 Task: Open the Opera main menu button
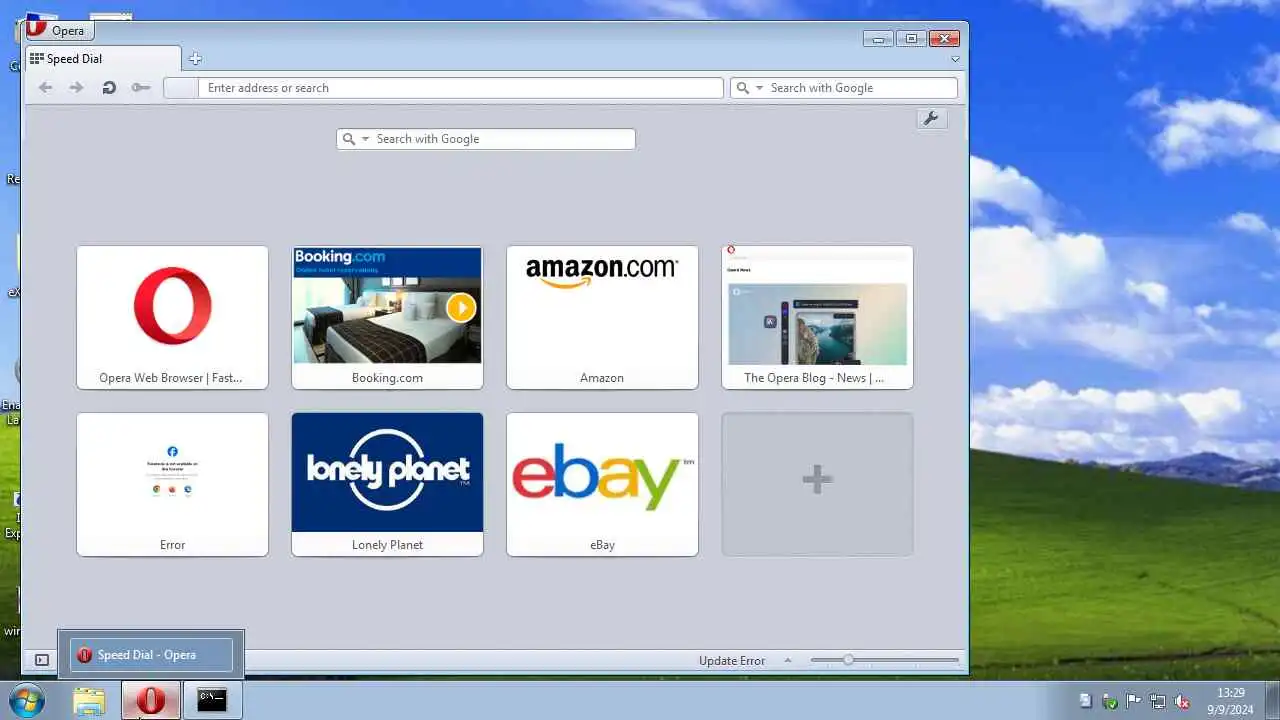(59, 30)
